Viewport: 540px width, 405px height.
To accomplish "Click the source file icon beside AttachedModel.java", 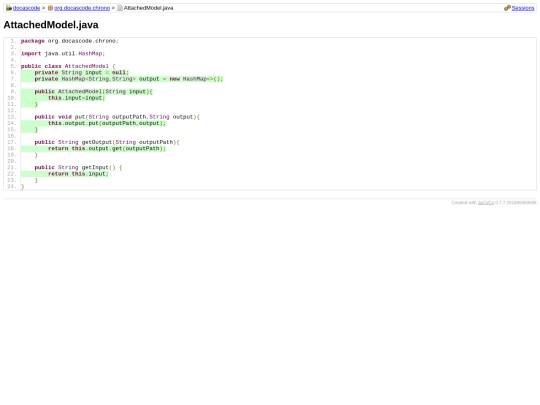I will [x=120, y=8].
